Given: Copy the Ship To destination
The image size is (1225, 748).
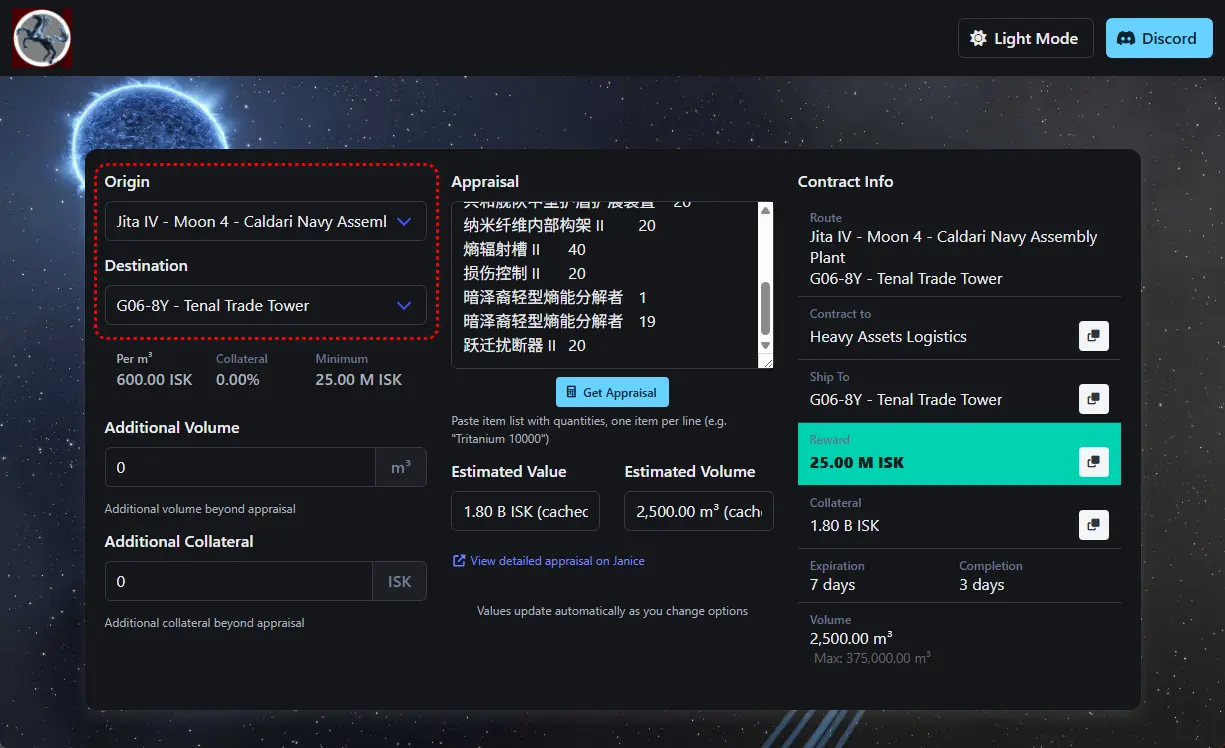Looking at the screenshot, I should [x=1093, y=399].
